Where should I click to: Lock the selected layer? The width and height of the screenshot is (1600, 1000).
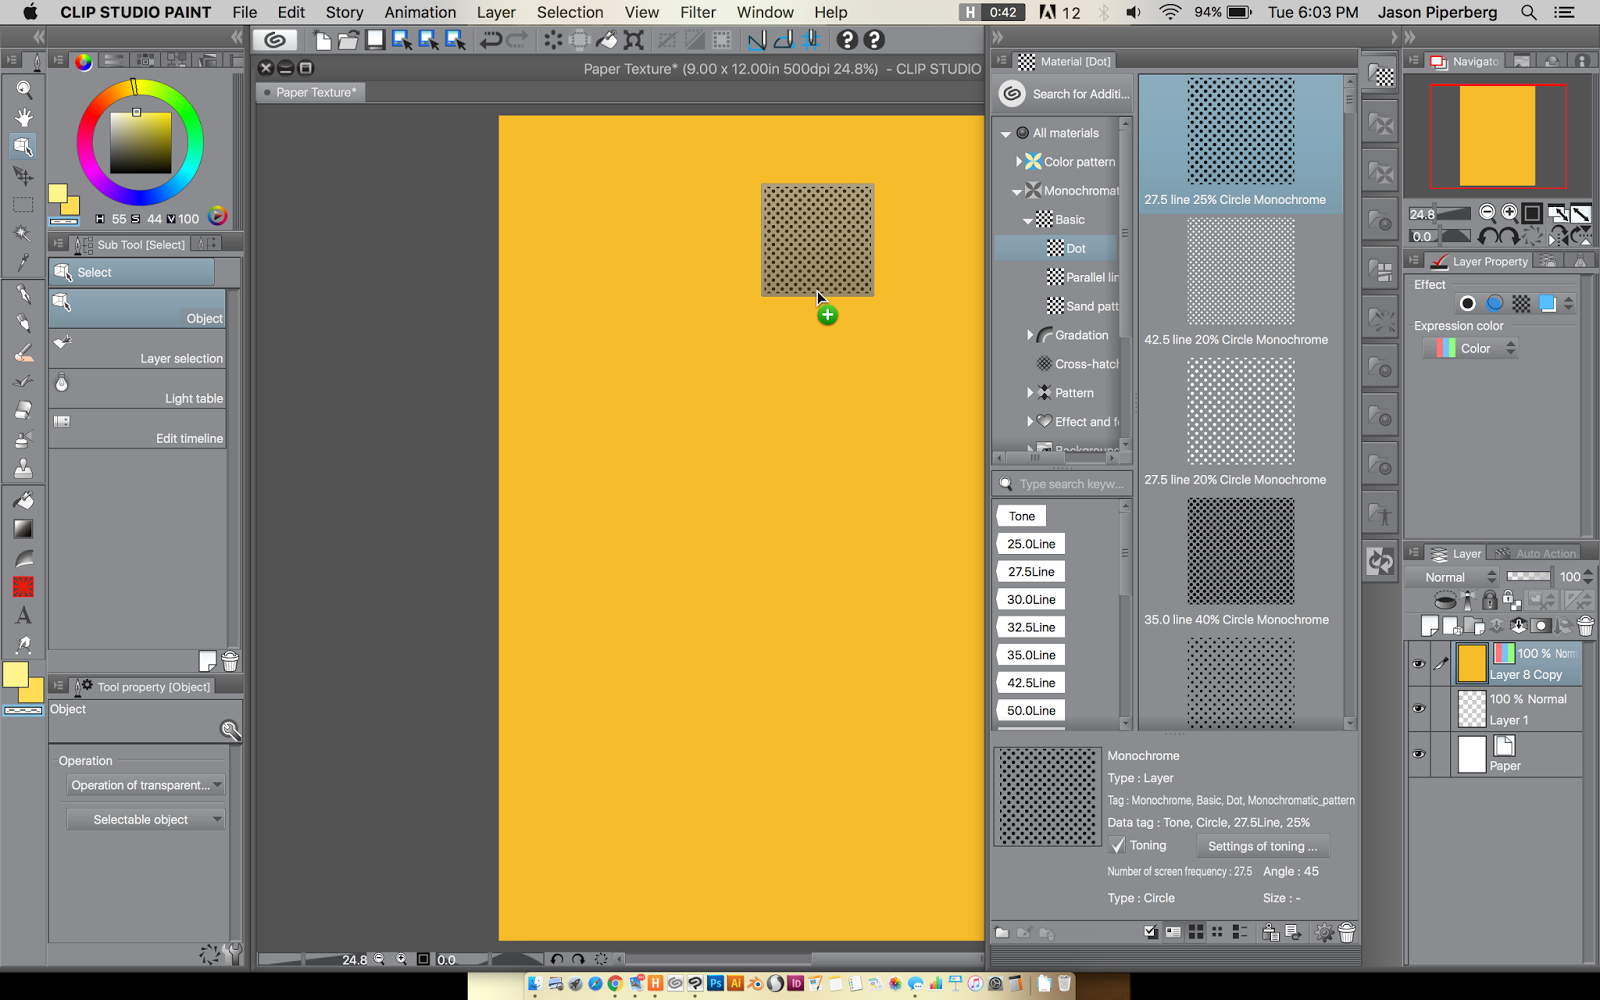click(1489, 600)
